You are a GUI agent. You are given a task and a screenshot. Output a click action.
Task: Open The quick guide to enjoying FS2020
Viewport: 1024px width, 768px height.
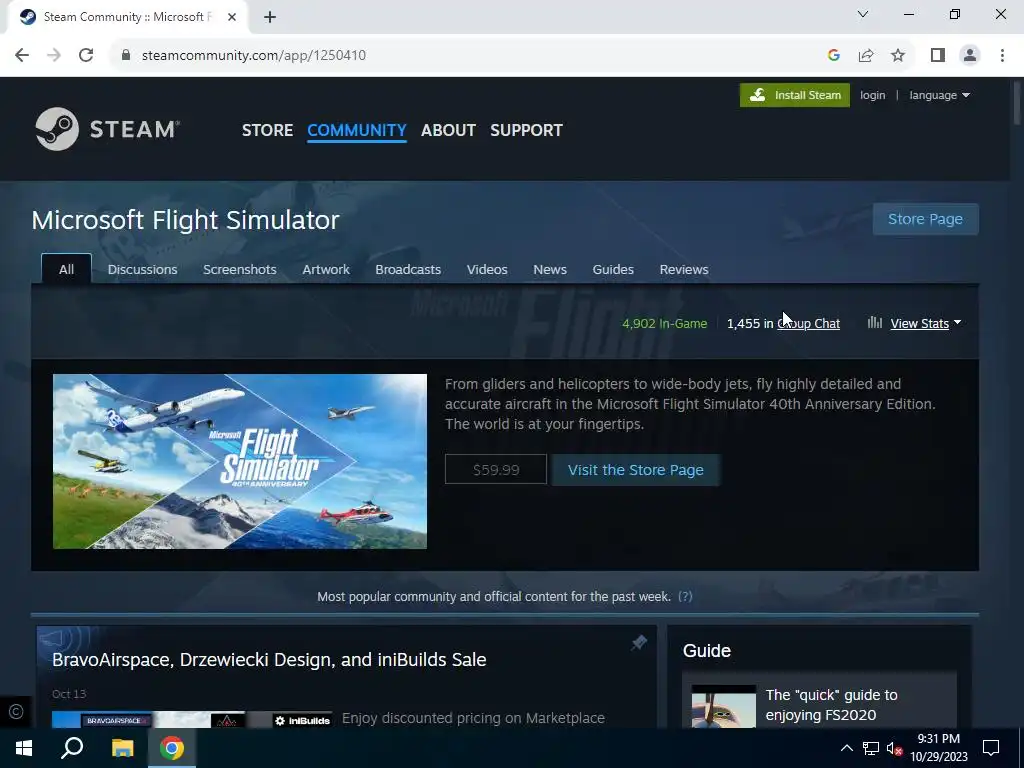click(831, 705)
